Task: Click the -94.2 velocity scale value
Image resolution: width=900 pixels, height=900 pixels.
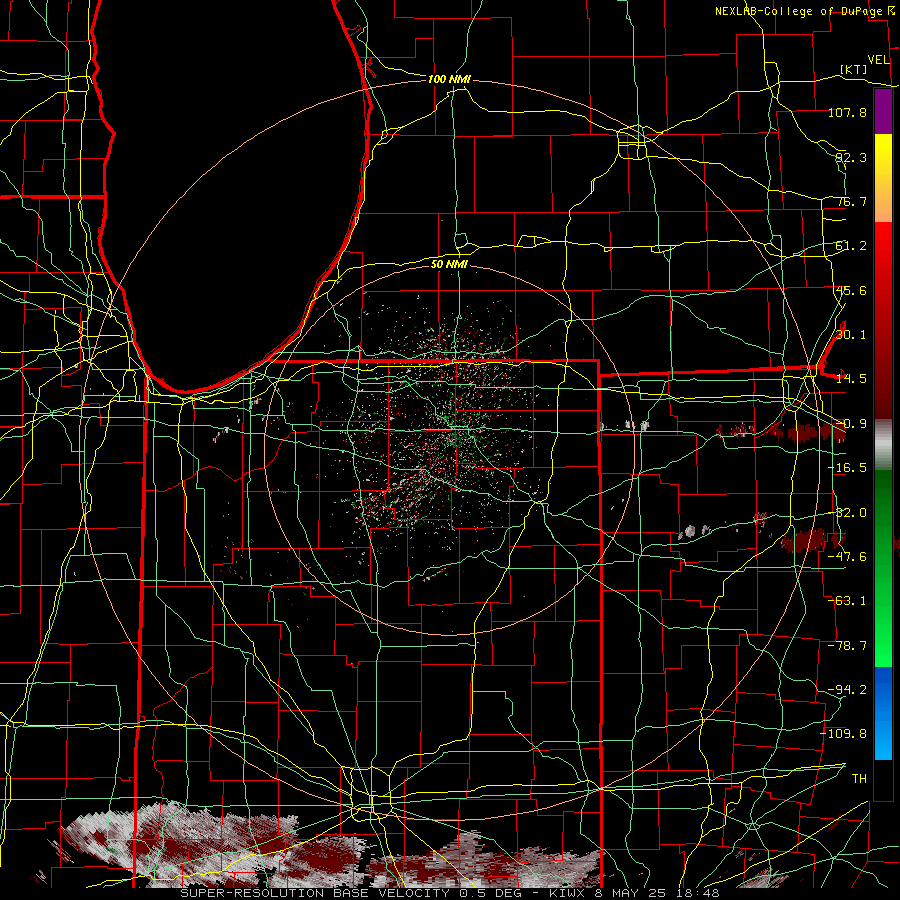Action: pyautogui.click(x=847, y=690)
